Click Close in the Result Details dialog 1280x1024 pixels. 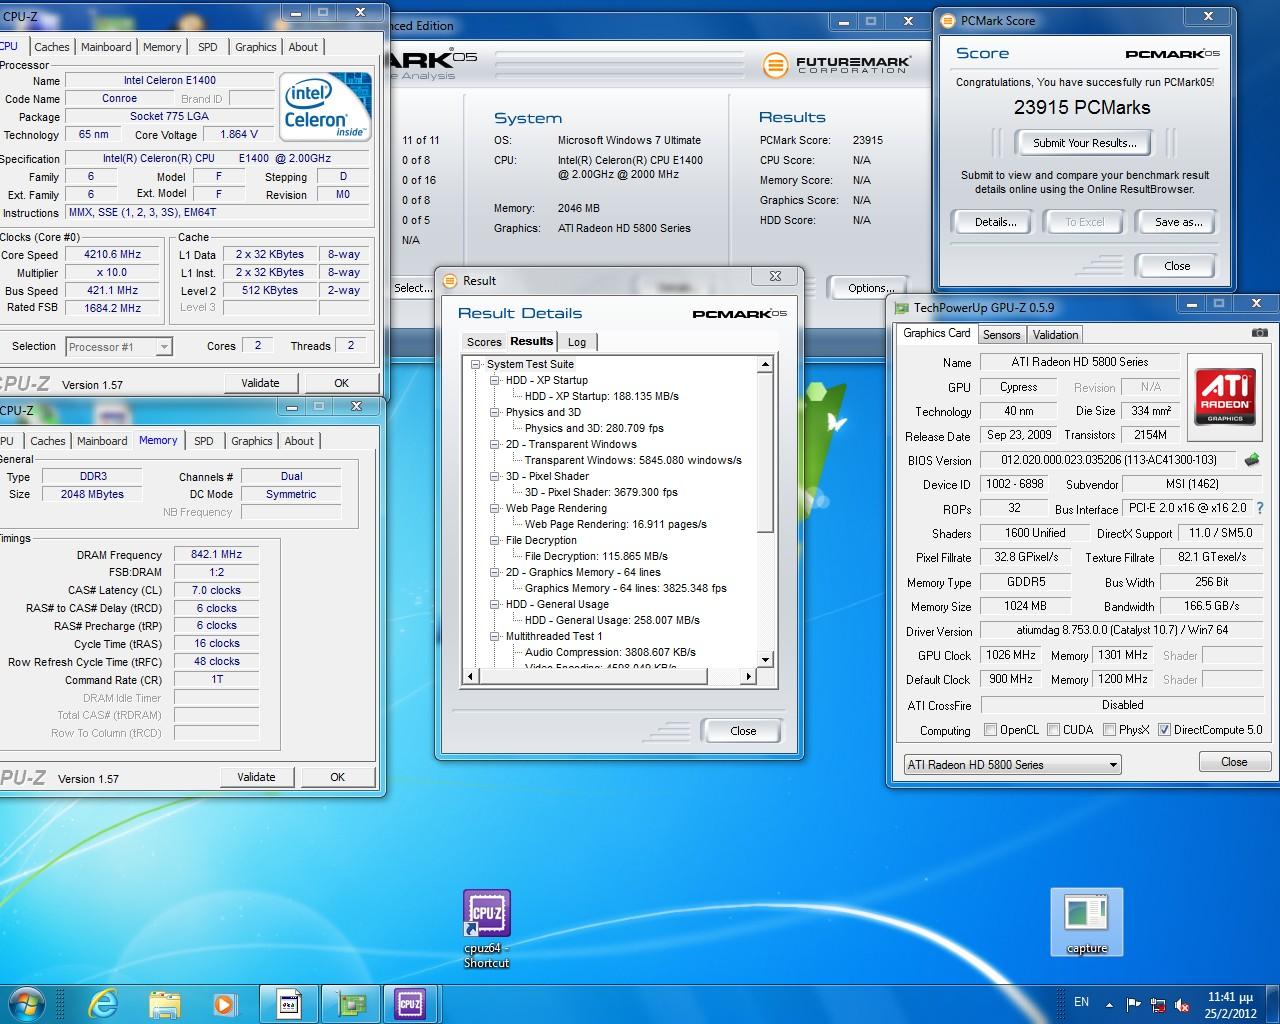(x=743, y=731)
